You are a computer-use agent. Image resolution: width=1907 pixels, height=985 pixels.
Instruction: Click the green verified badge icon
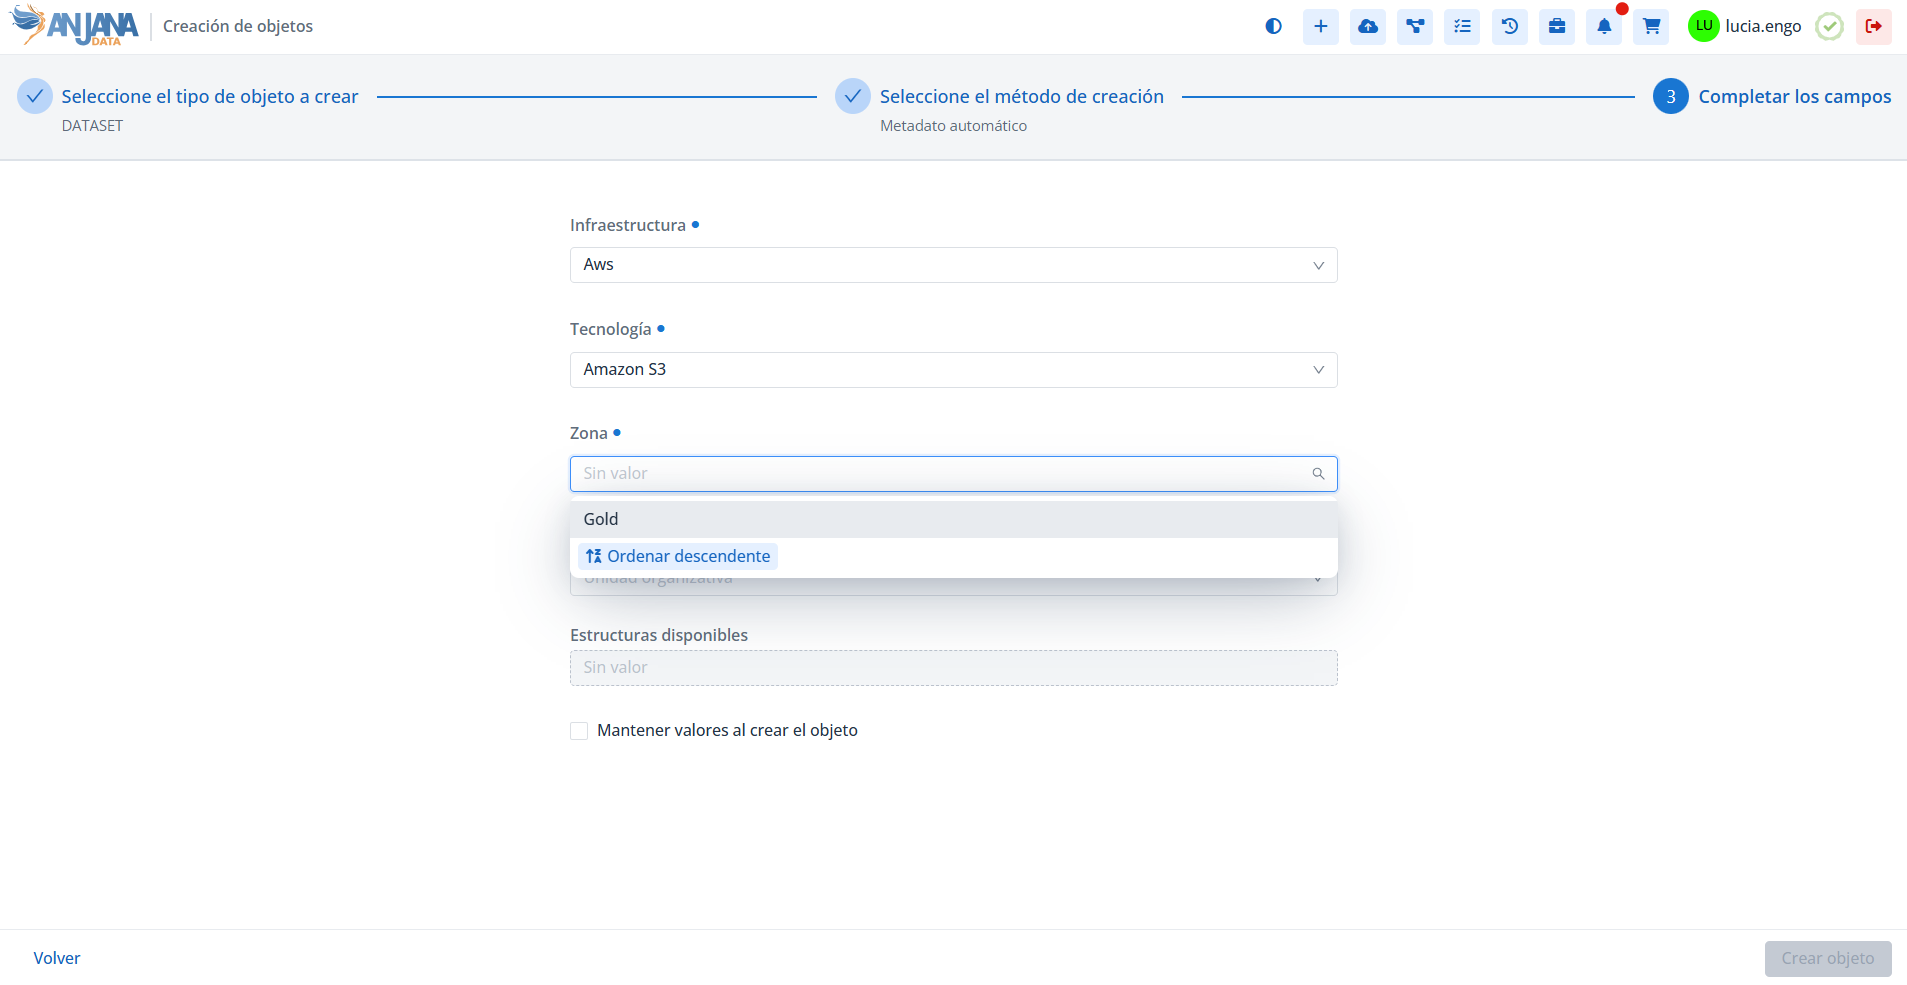[1829, 27]
